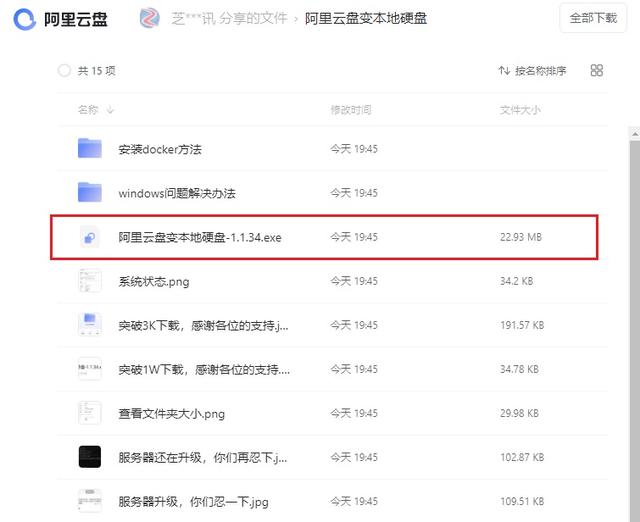Open the windows问题解决办法 folder name
Image resolution: width=640 pixels, height=522 pixels.
(177, 193)
